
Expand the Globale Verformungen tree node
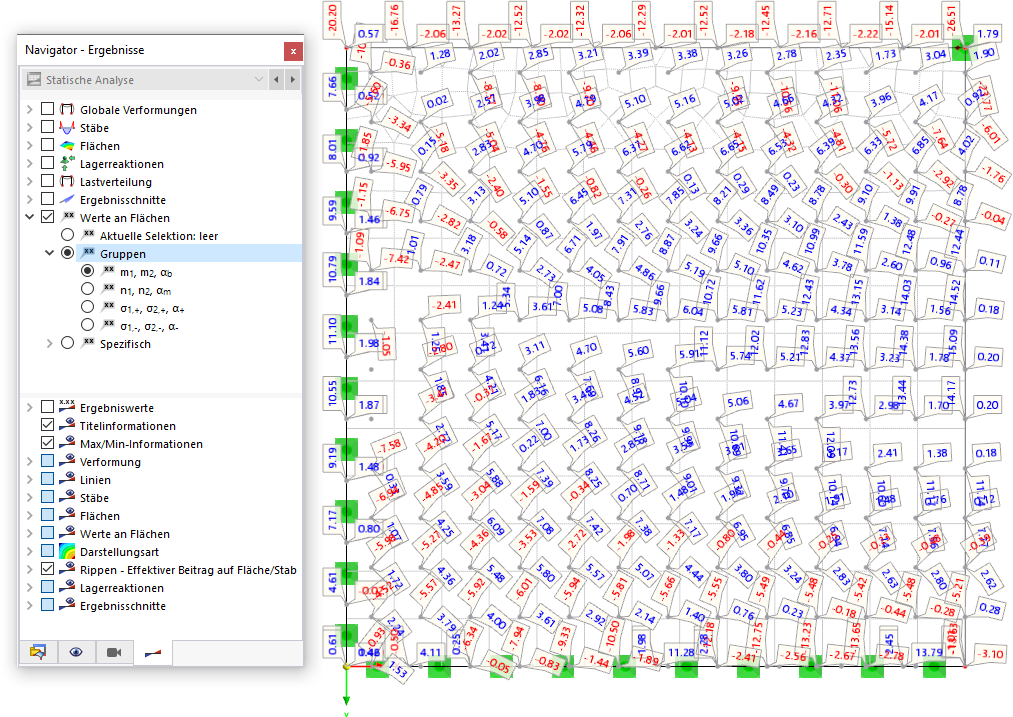(x=30, y=110)
